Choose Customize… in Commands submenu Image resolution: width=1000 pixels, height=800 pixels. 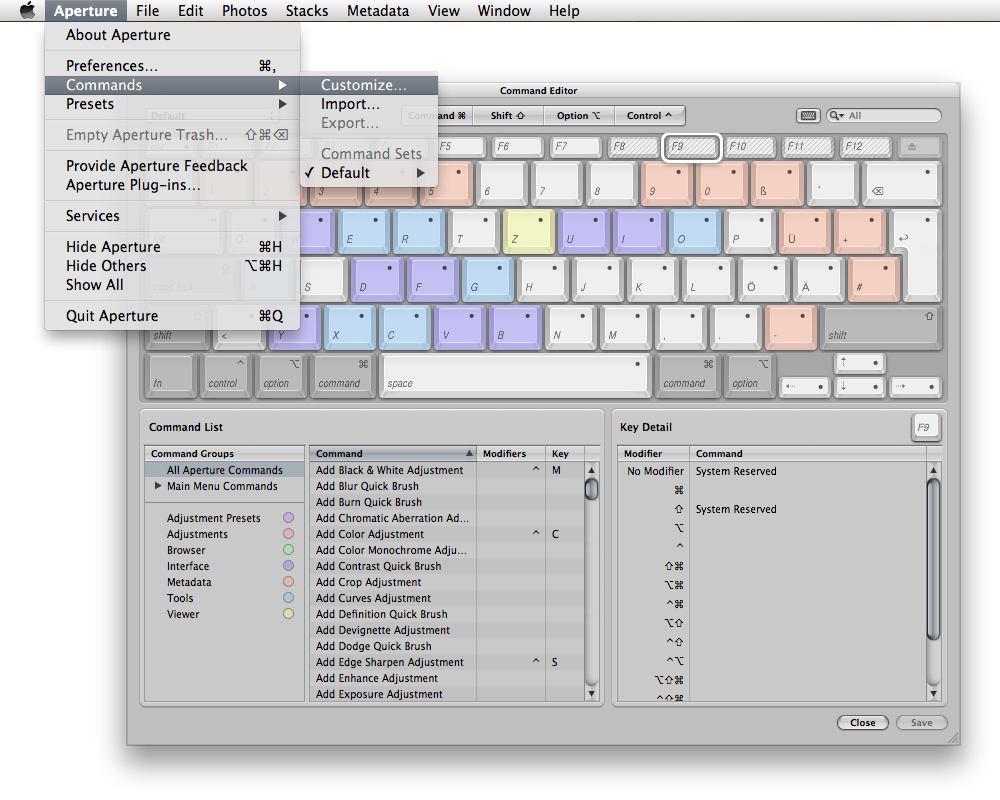(369, 85)
